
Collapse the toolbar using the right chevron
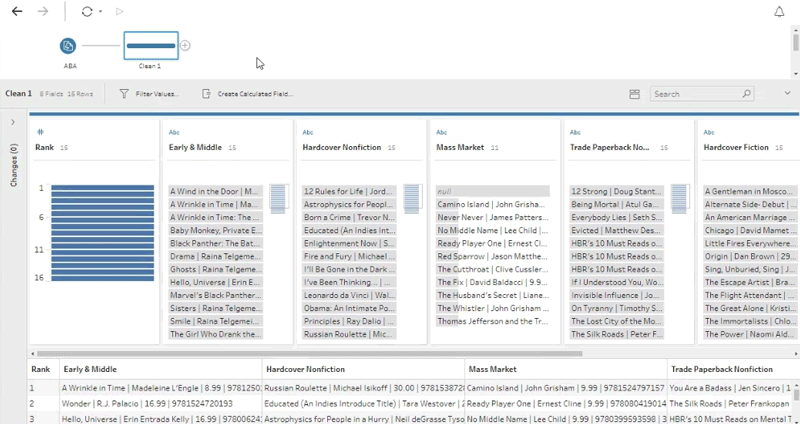[787, 93]
